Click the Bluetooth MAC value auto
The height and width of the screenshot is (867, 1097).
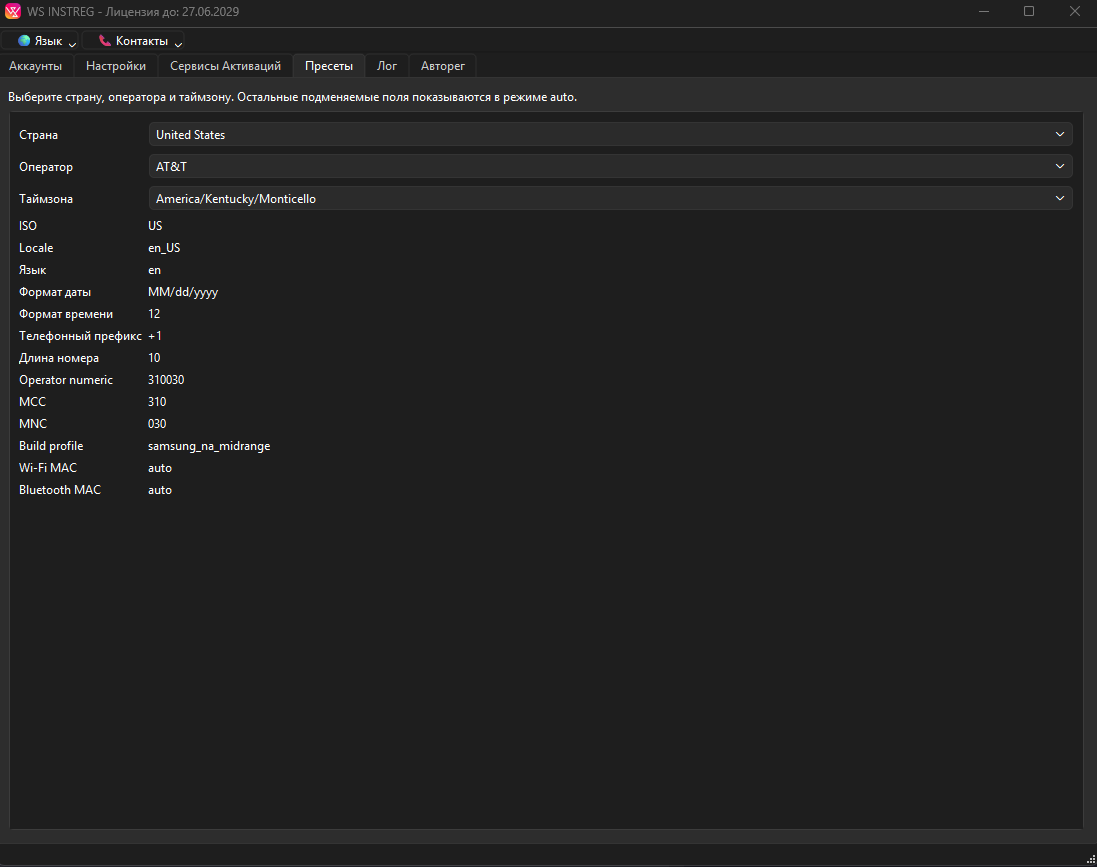tap(160, 490)
